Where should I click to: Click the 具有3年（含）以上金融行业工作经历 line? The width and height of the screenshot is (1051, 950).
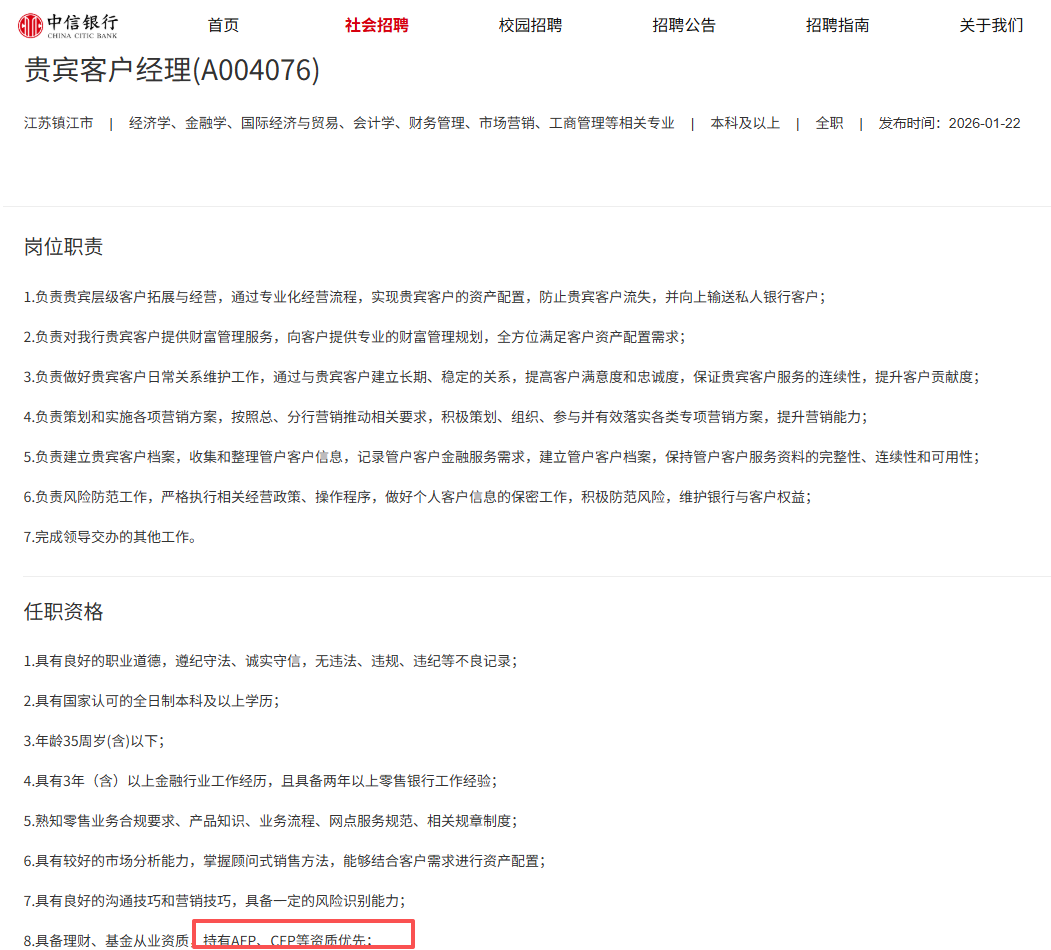[x=260, y=780]
